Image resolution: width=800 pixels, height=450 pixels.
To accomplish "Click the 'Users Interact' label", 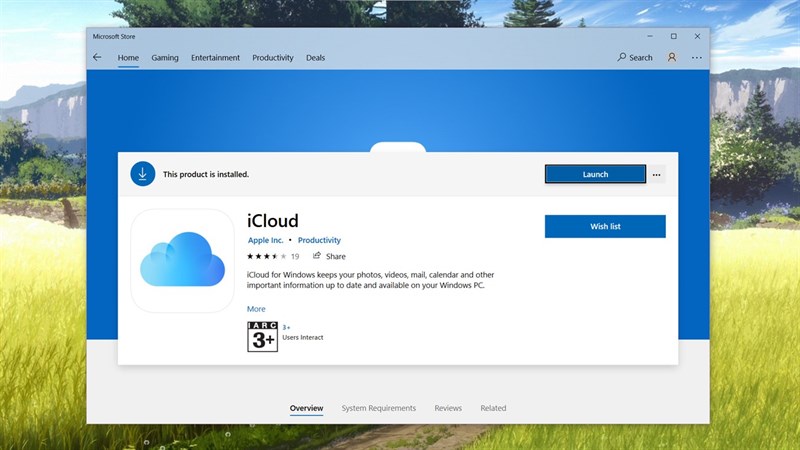I will coord(303,337).
